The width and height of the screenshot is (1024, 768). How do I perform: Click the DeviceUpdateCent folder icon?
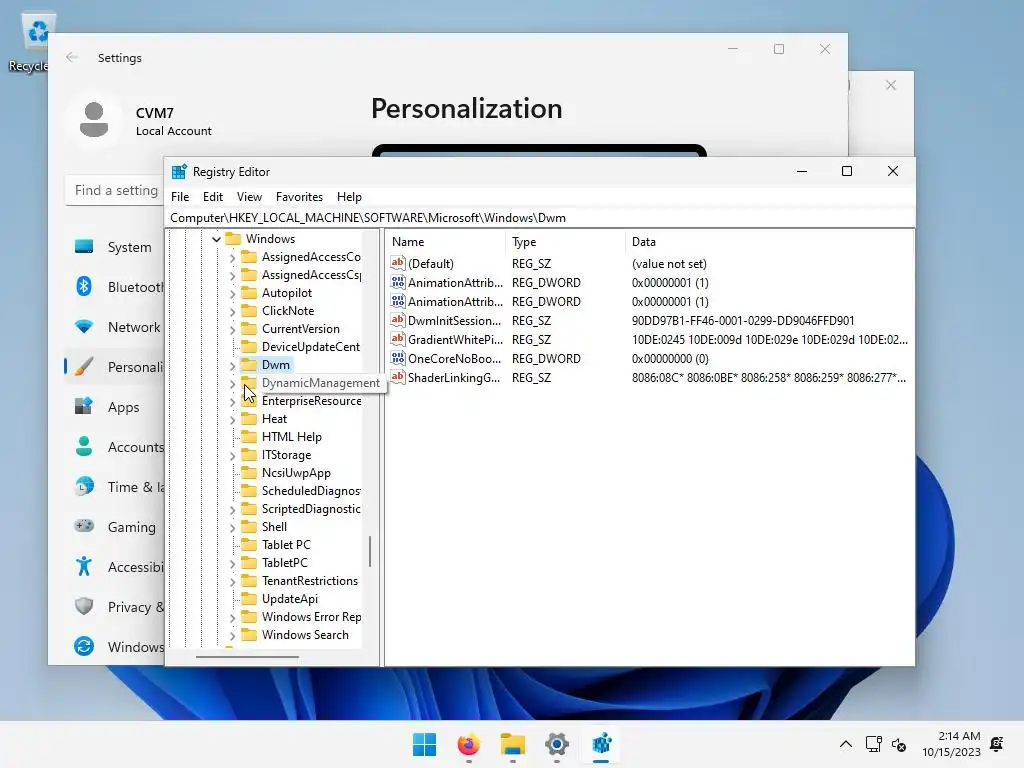249,347
